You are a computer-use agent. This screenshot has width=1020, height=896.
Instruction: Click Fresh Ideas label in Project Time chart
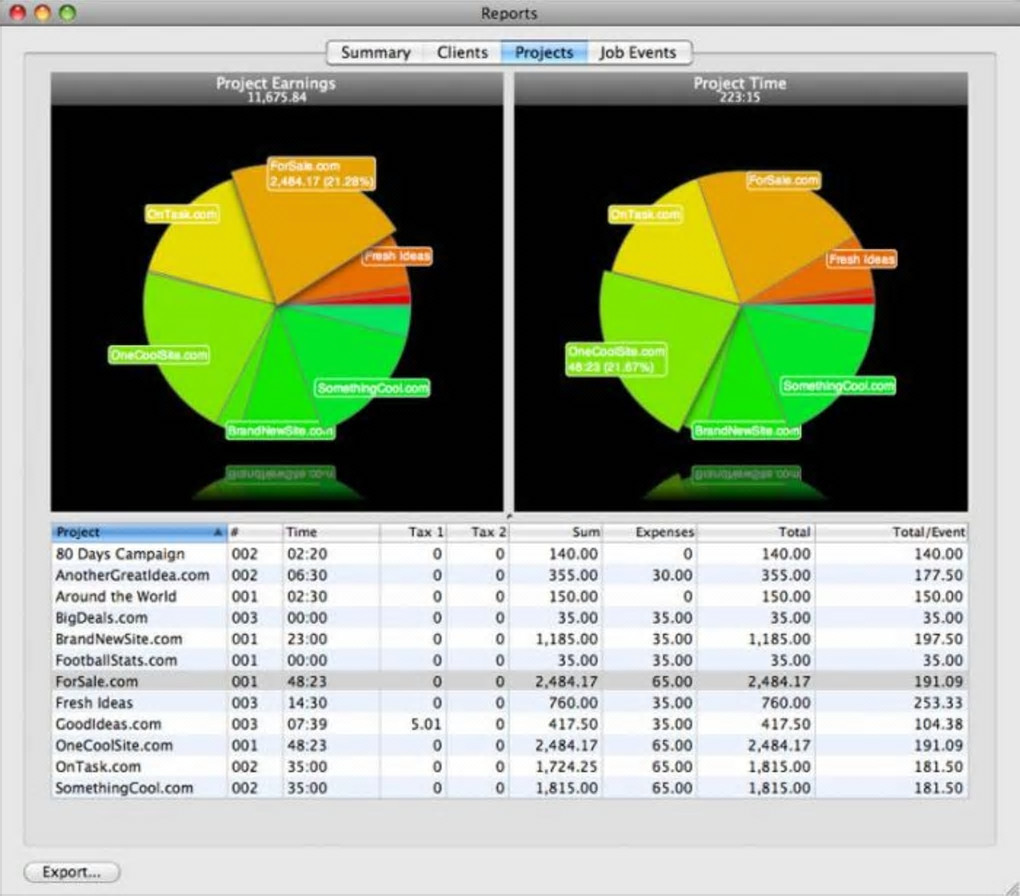point(862,259)
